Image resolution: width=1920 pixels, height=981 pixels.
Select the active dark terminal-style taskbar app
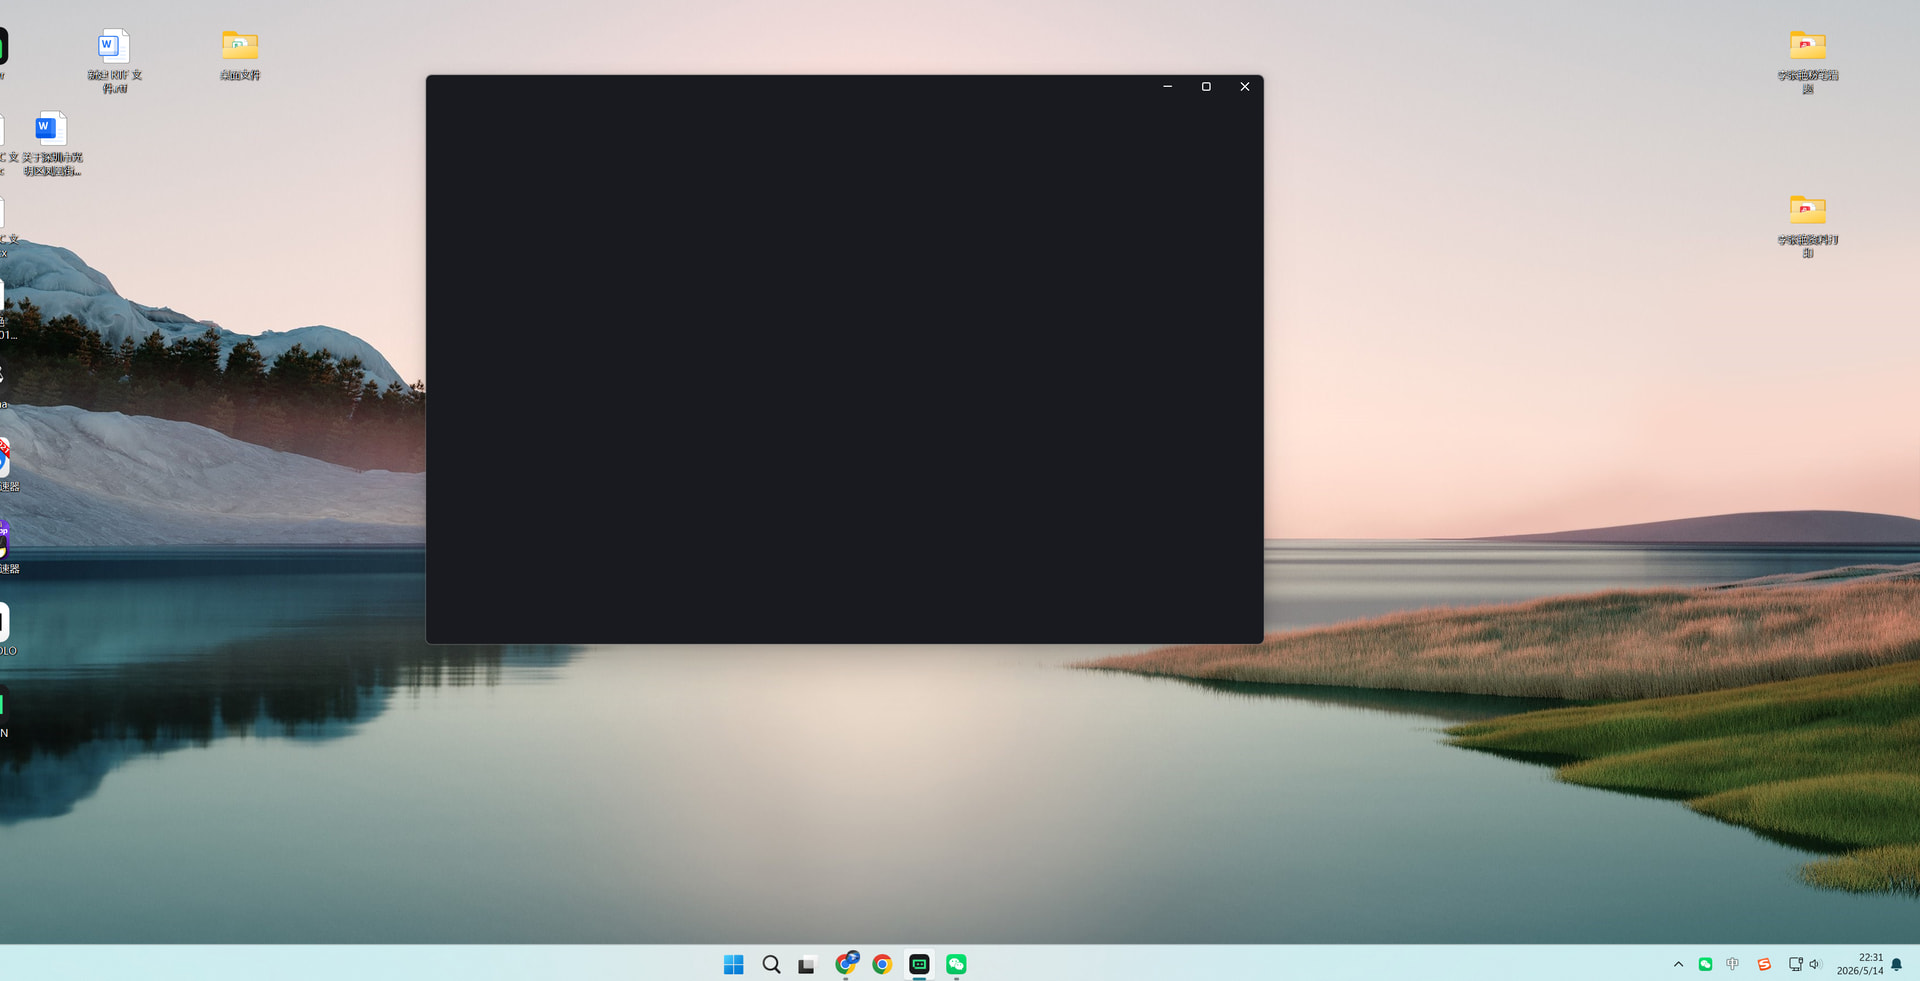point(919,964)
